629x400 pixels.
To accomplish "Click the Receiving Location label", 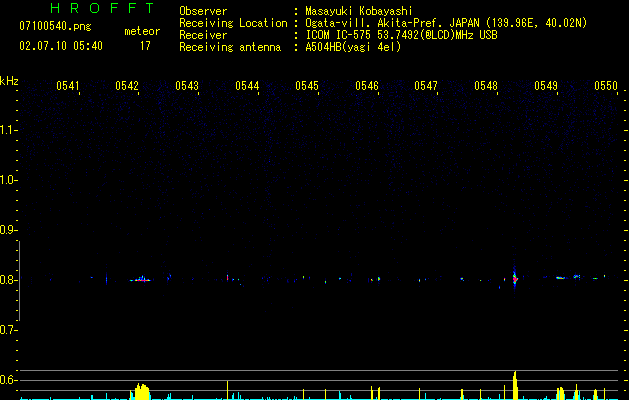I will (233, 23).
